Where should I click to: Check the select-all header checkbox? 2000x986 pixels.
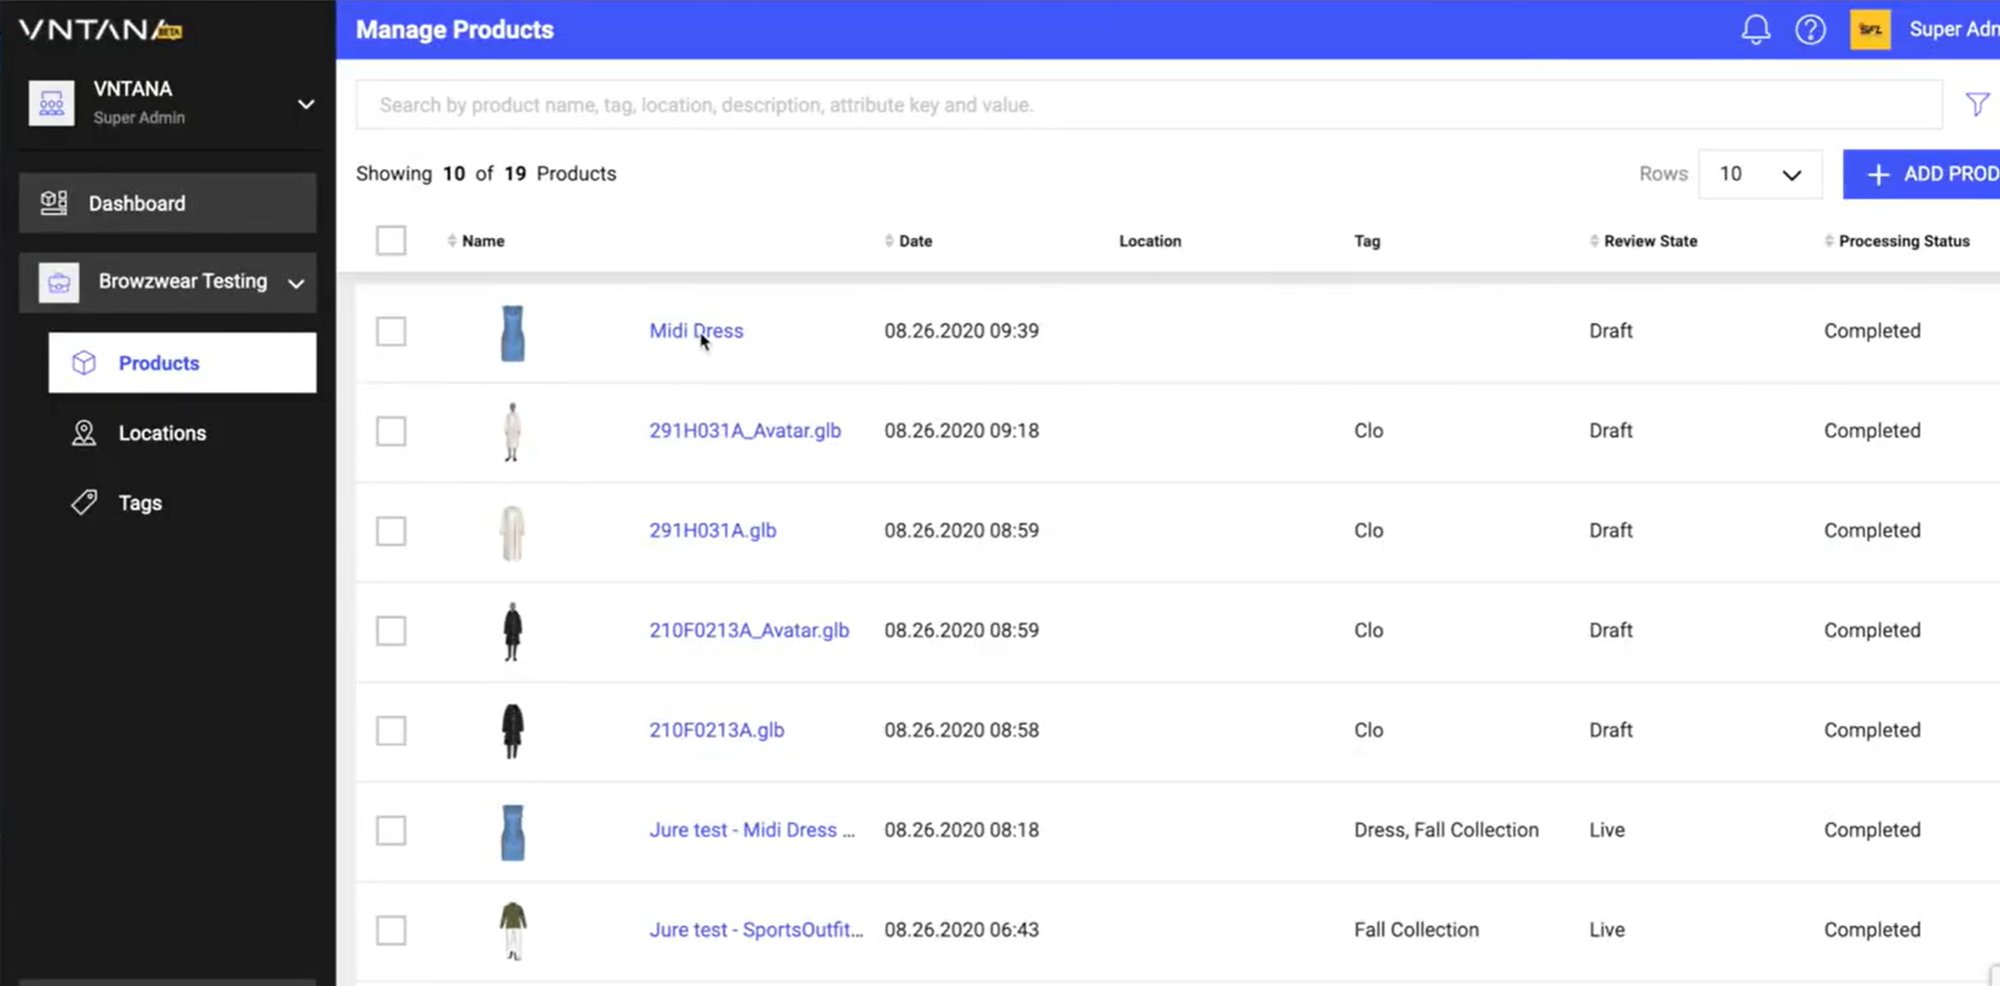391,241
